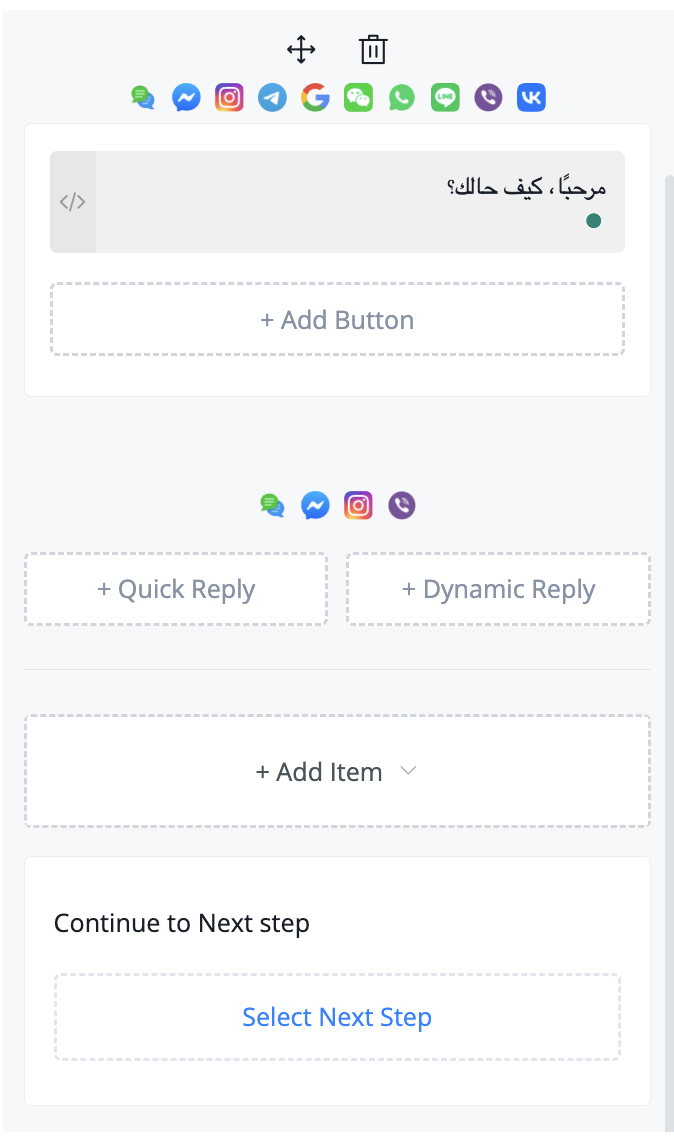674x1142 pixels.
Task: Click the move (drag handle) icon
Action: coord(301,49)
